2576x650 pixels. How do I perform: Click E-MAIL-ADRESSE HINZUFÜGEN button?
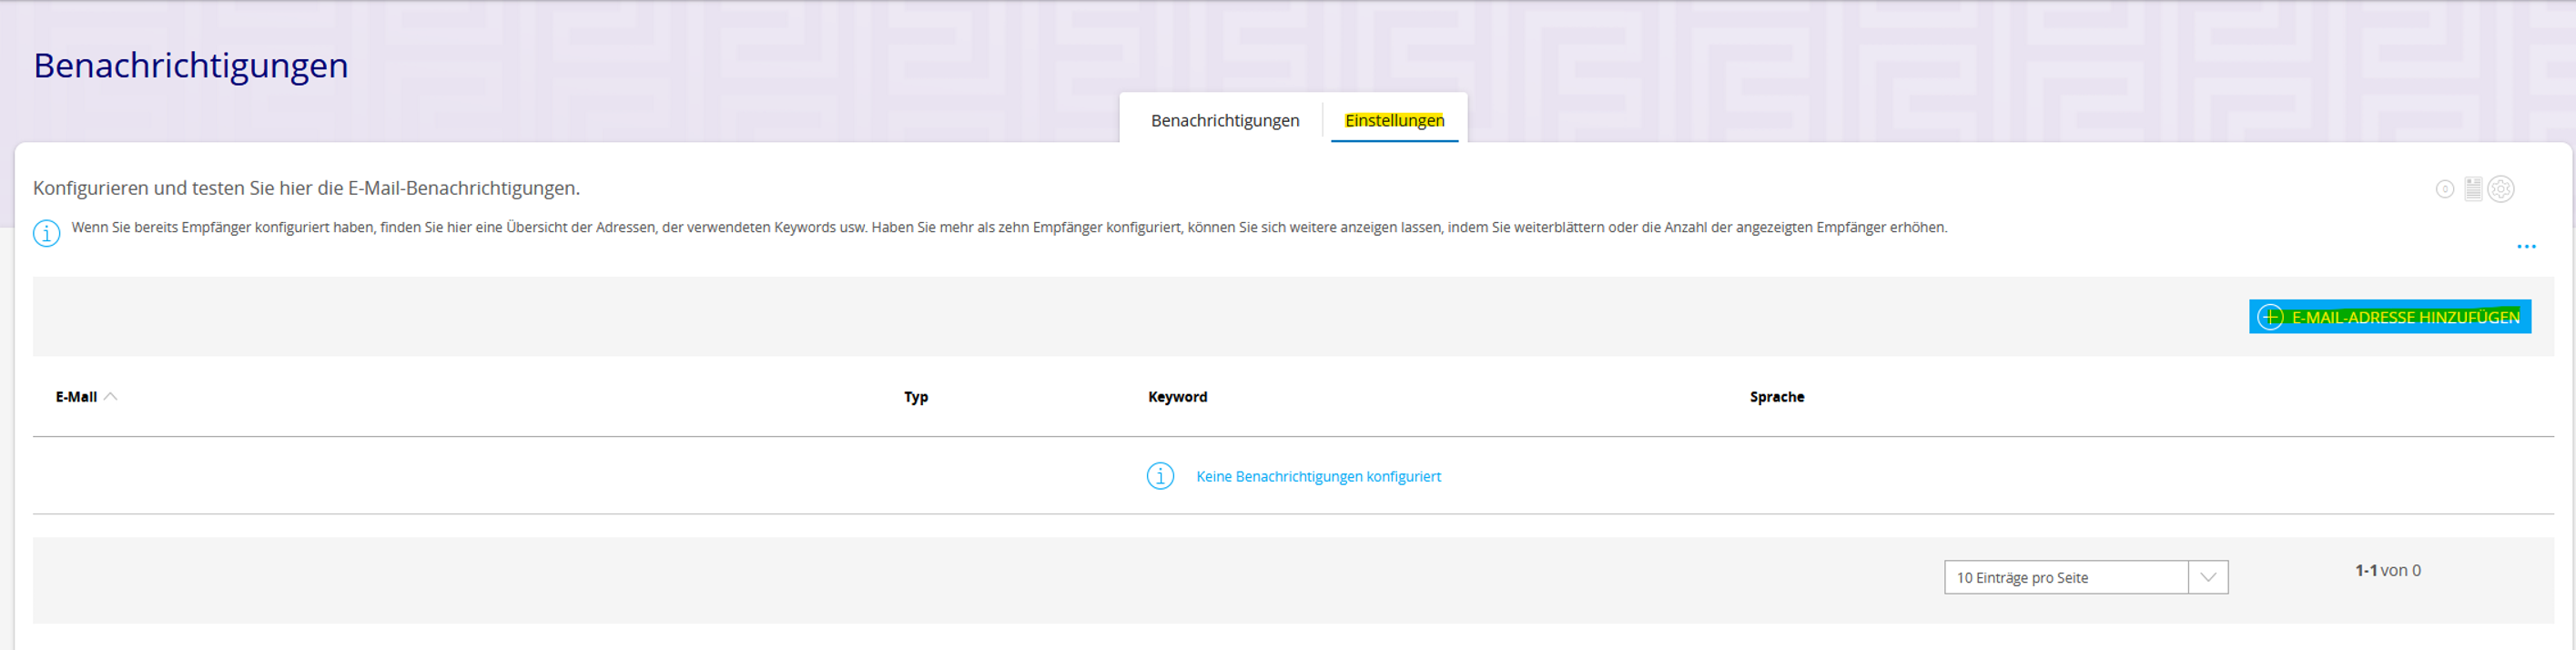[2390, 317]
